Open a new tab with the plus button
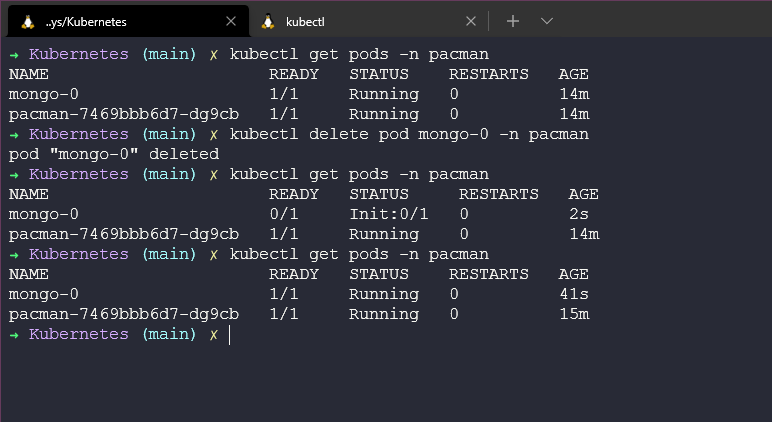Image resolution: width=772 pixels, height=422 pixels. pyautogui.click(x=513, y=21)
